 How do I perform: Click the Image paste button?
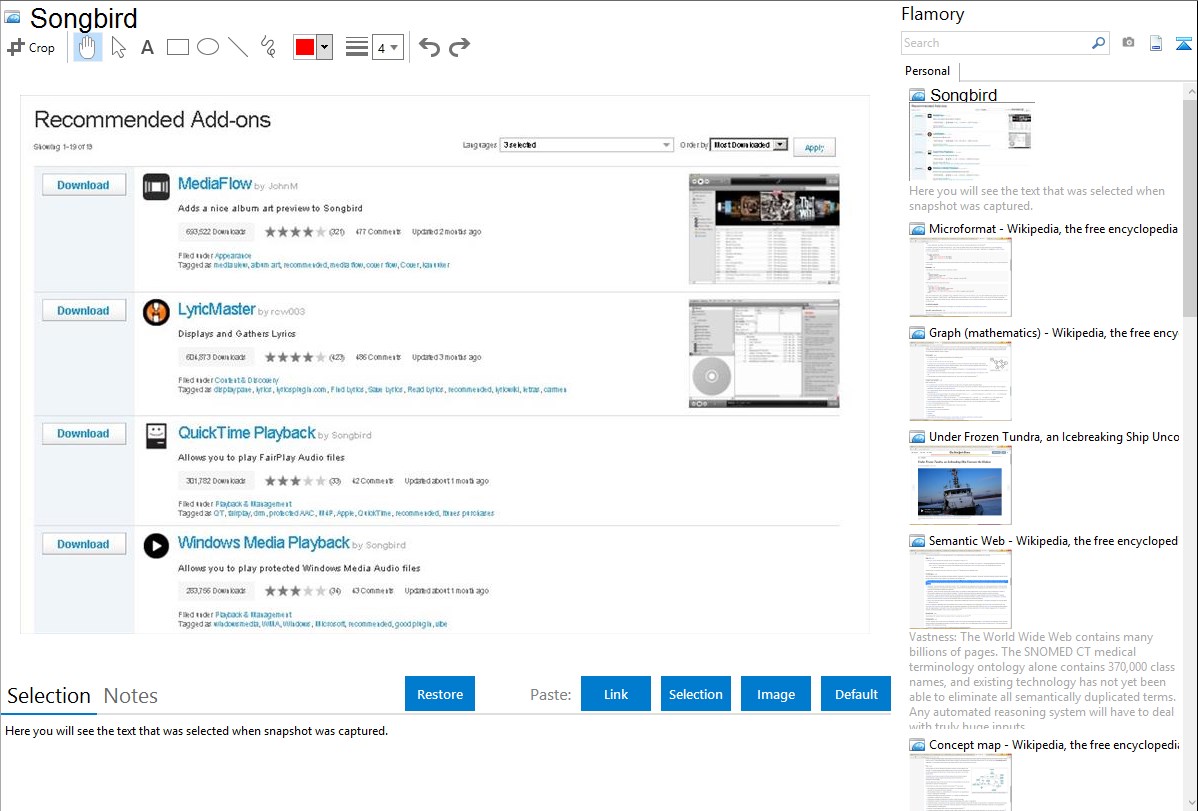point(775,694)
